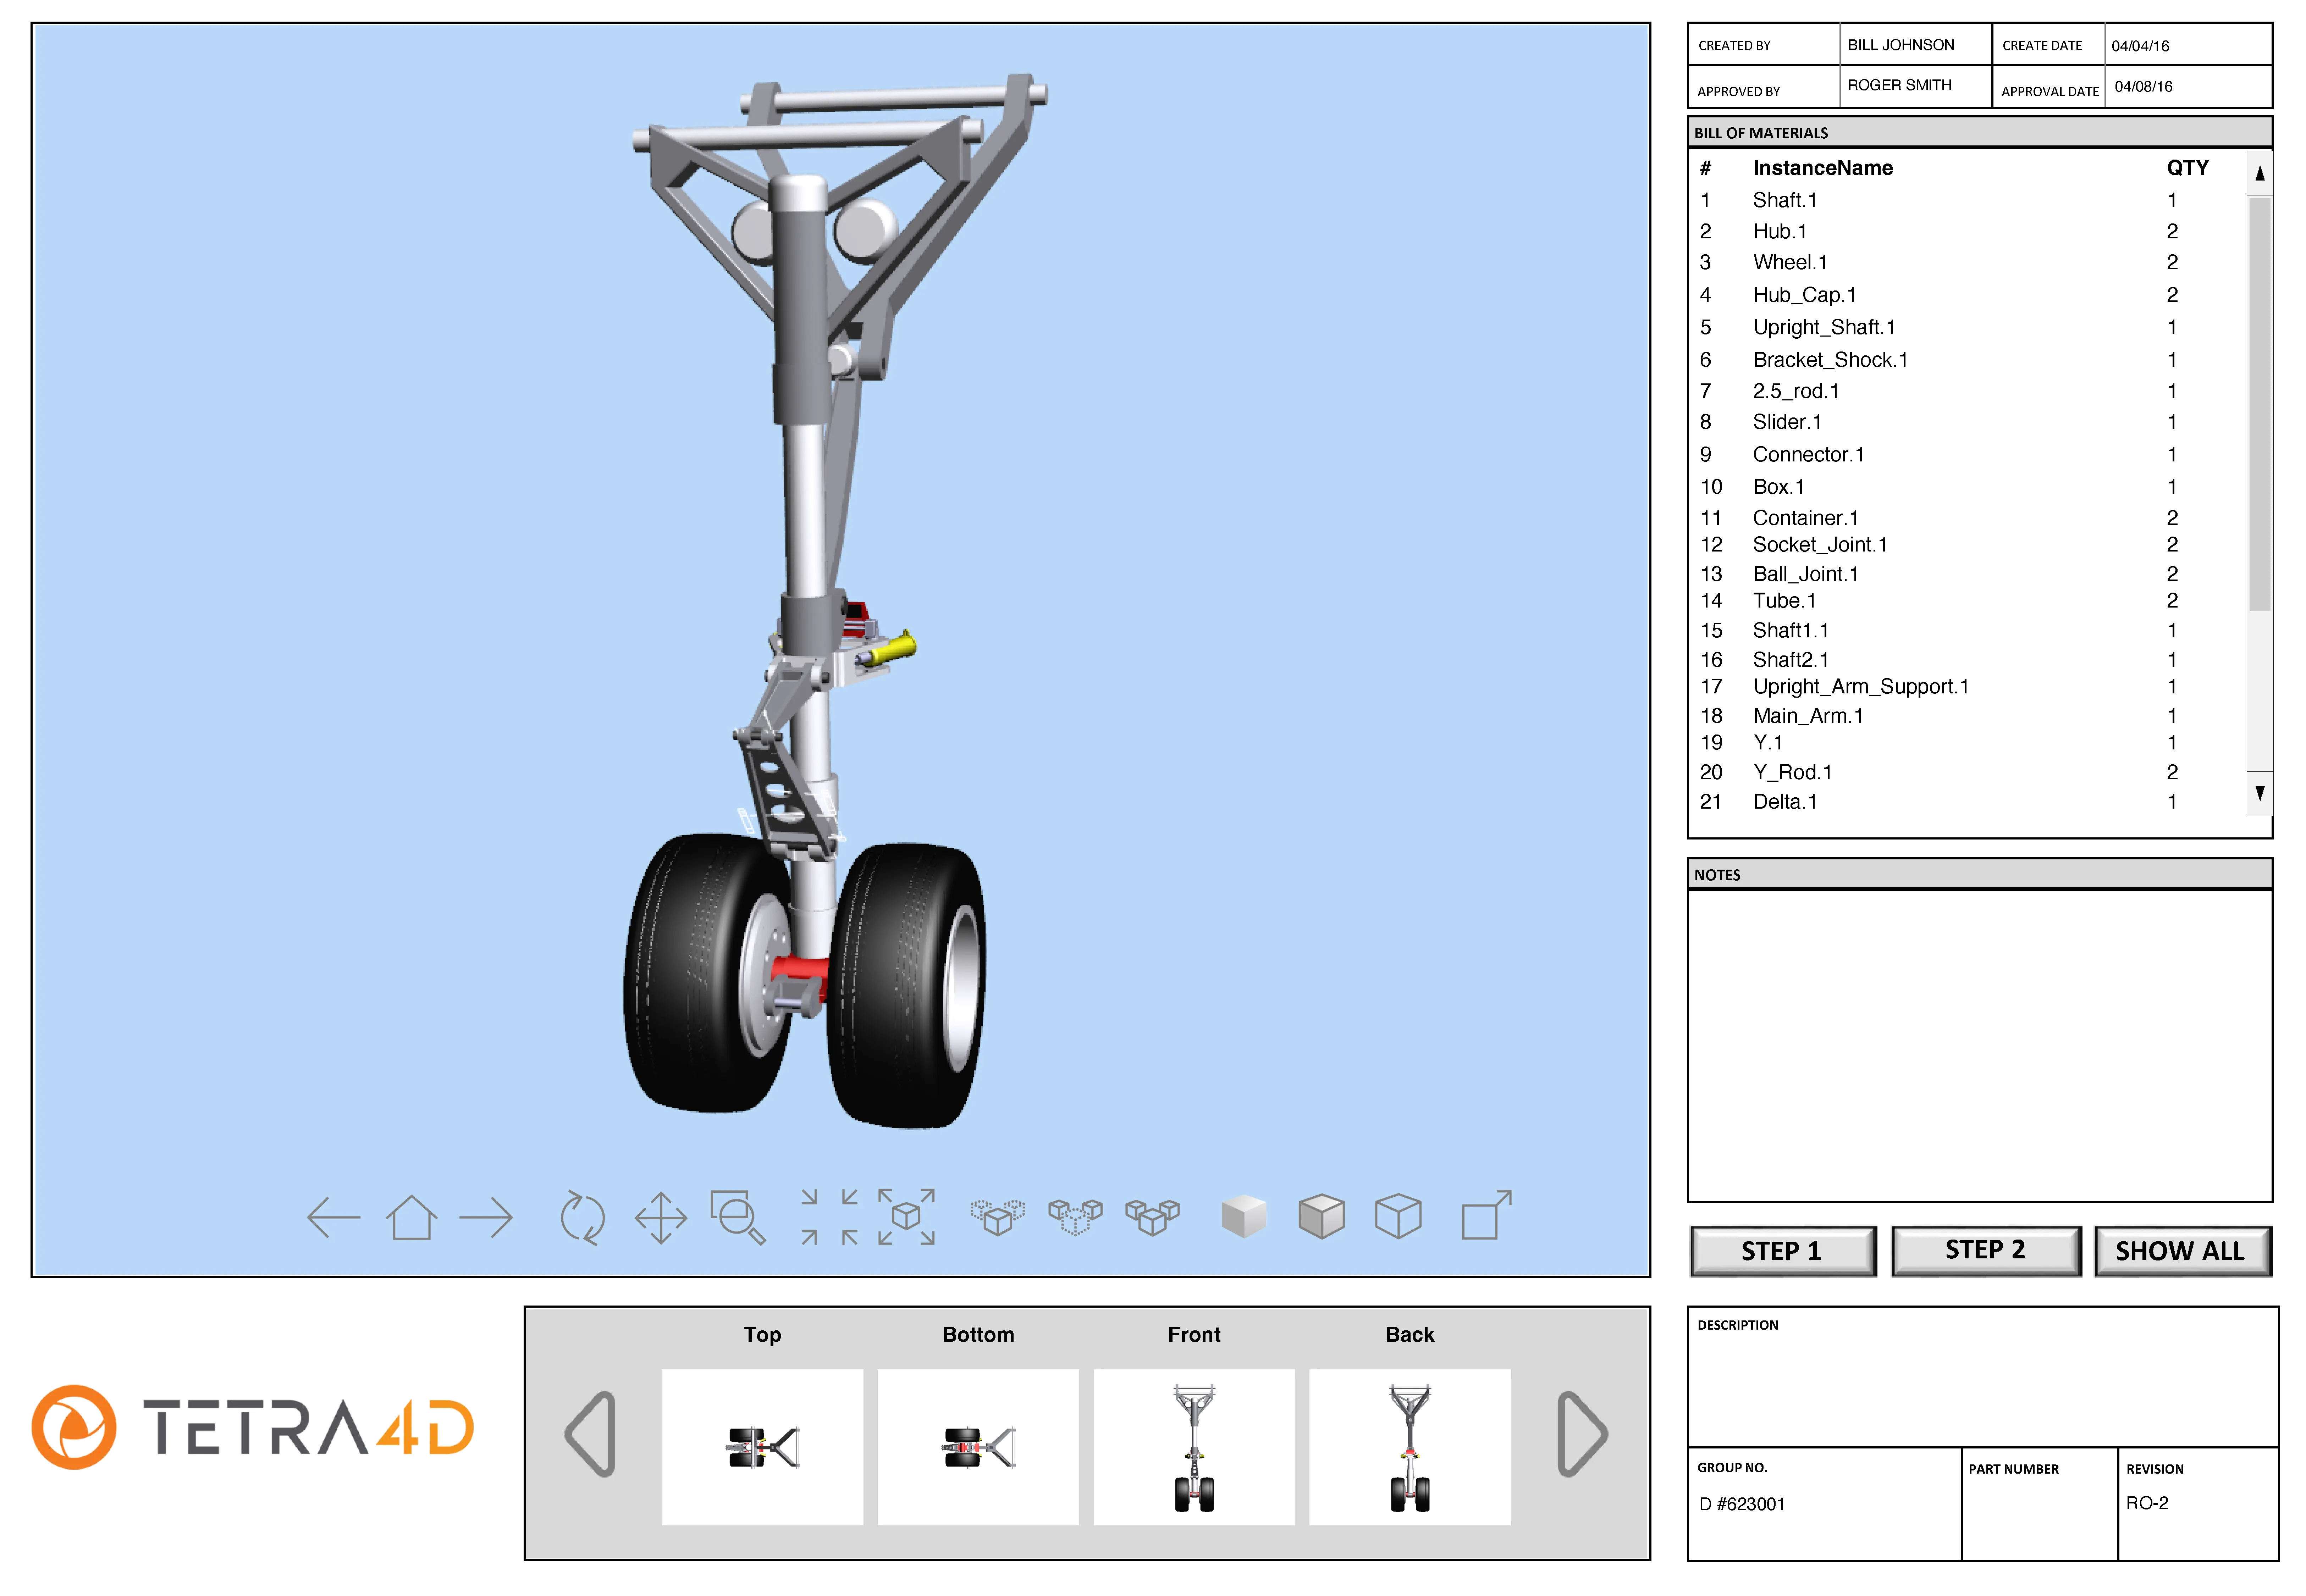Viewport: 2306px width, 1596px height.
Task: Select the Bottom view thumbnail
Action: [x=978, y=1447]
